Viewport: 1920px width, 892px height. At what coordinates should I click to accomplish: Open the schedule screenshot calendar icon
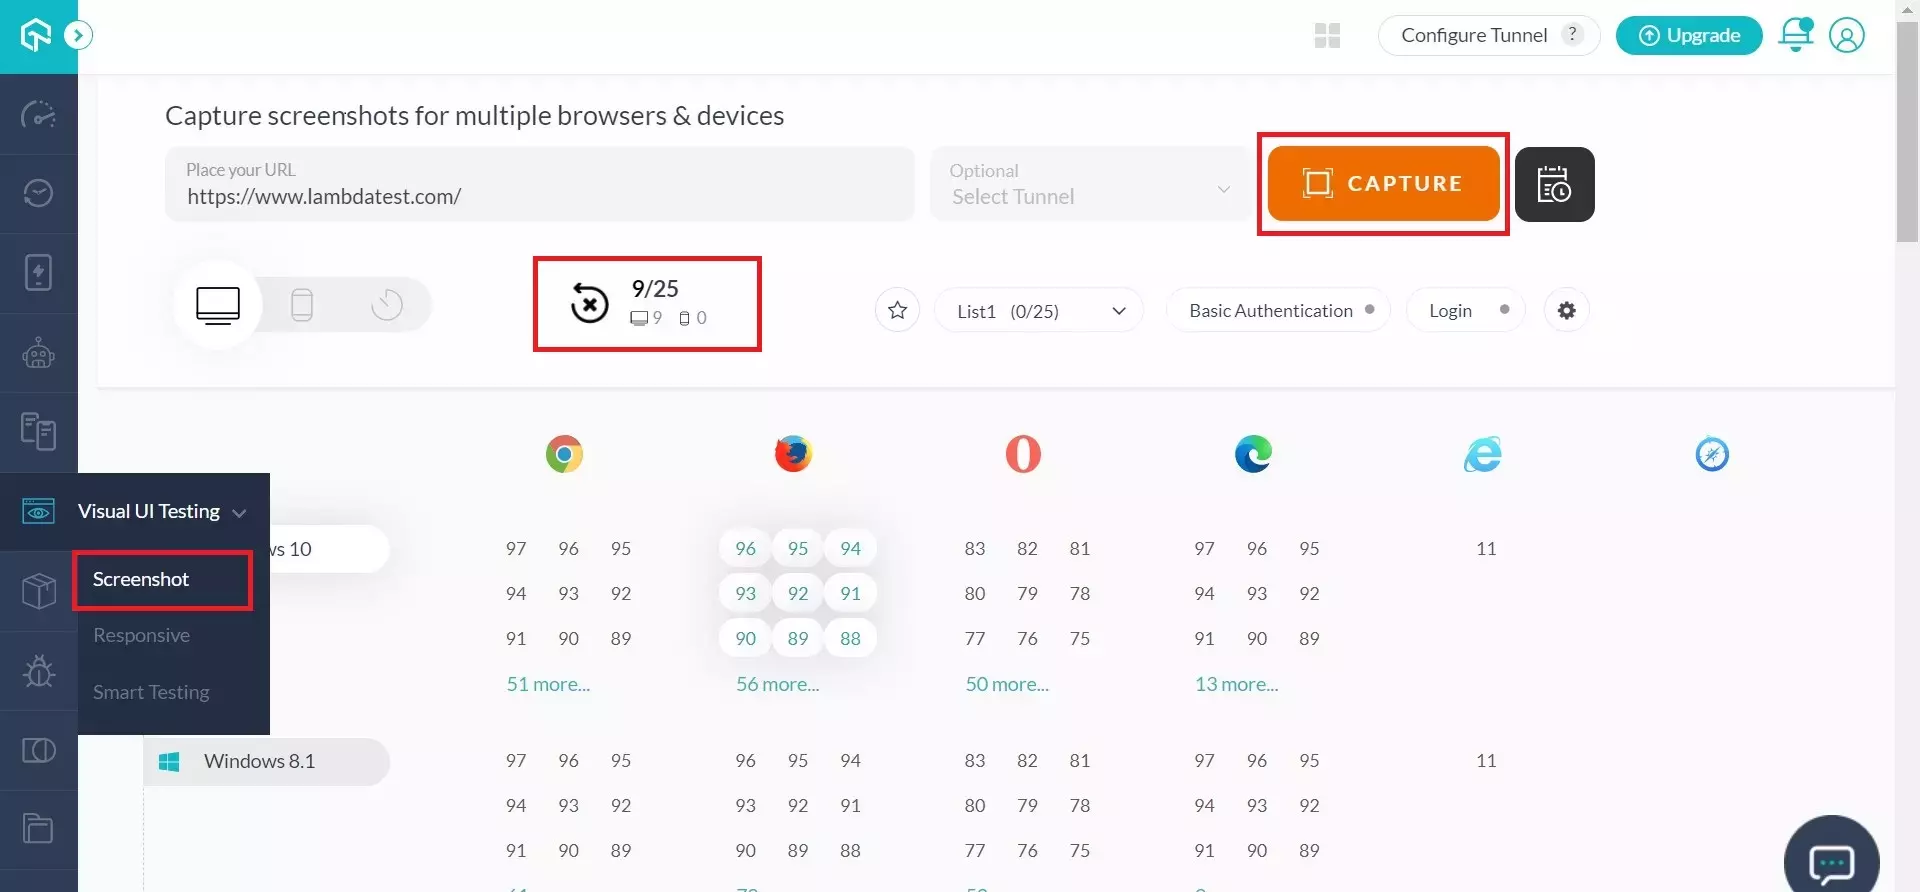pos(1554,185)
